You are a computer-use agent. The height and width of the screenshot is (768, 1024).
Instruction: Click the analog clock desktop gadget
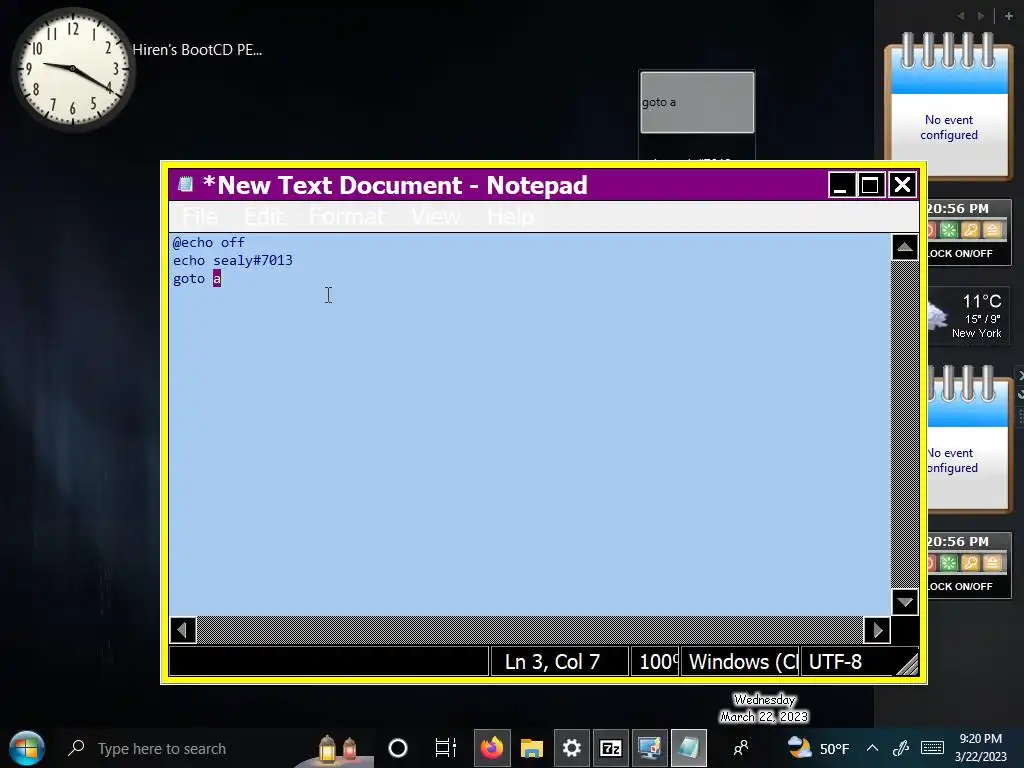click(72, 69)
